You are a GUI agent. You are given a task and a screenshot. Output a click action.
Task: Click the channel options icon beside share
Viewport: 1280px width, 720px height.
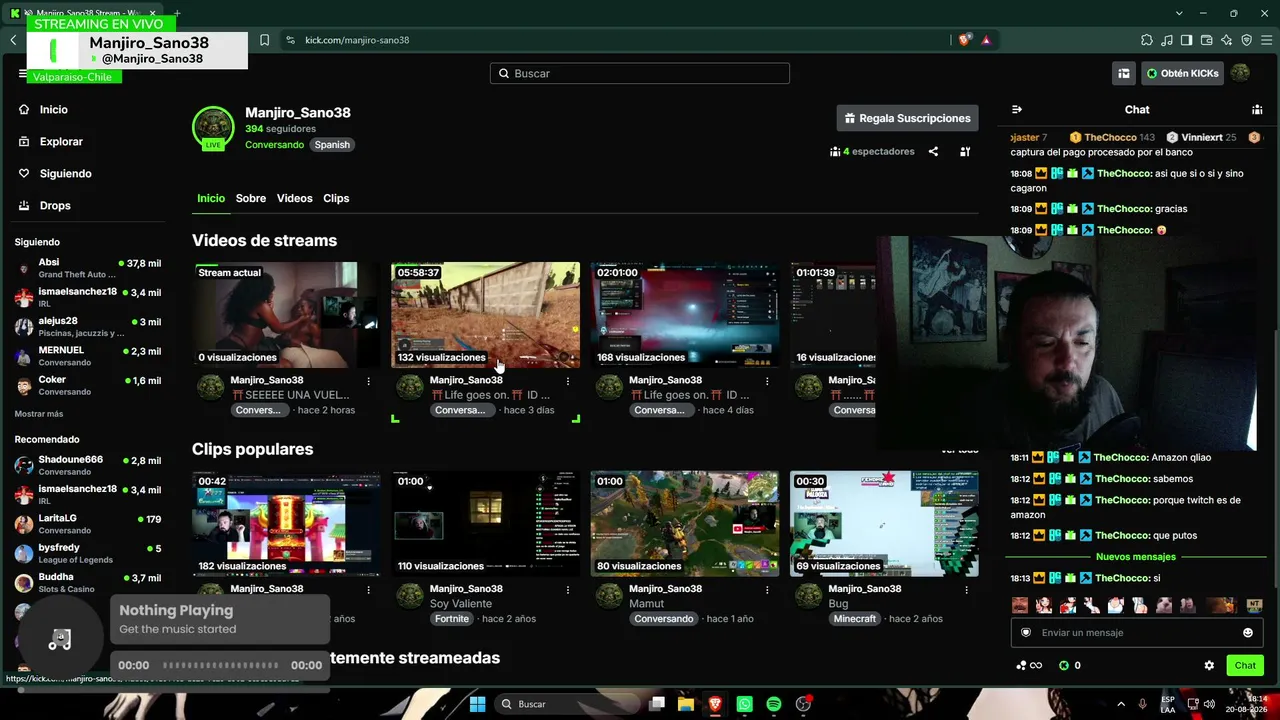click(x=965, y=152)
